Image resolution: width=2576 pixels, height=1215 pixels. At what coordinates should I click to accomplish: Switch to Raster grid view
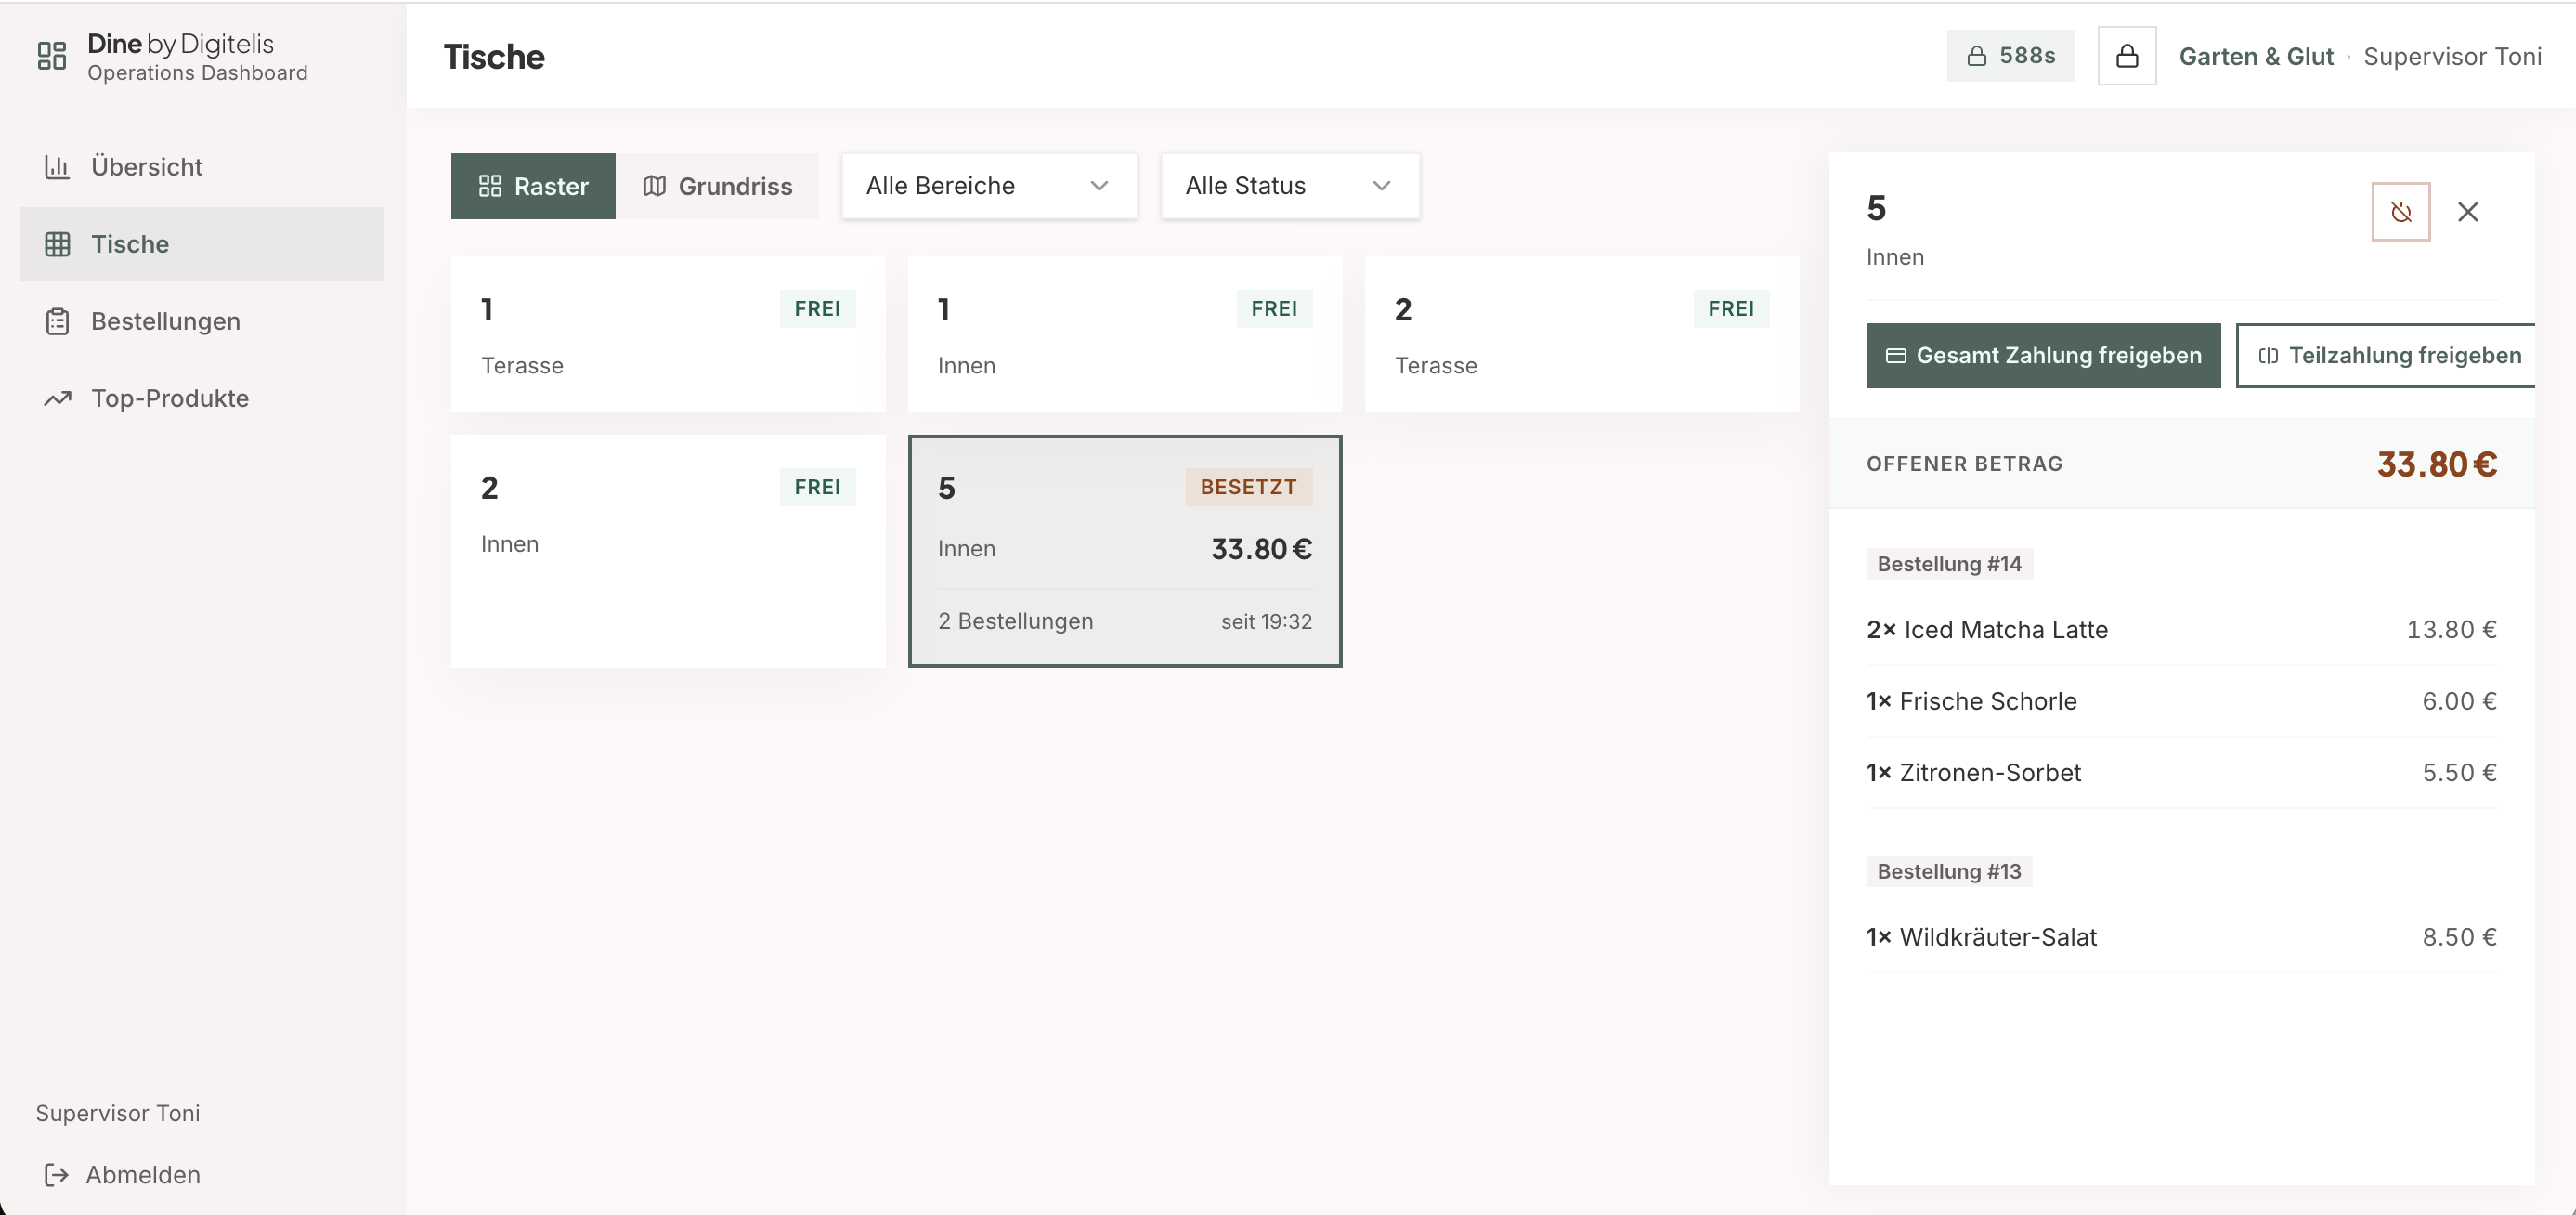[533, 186]
